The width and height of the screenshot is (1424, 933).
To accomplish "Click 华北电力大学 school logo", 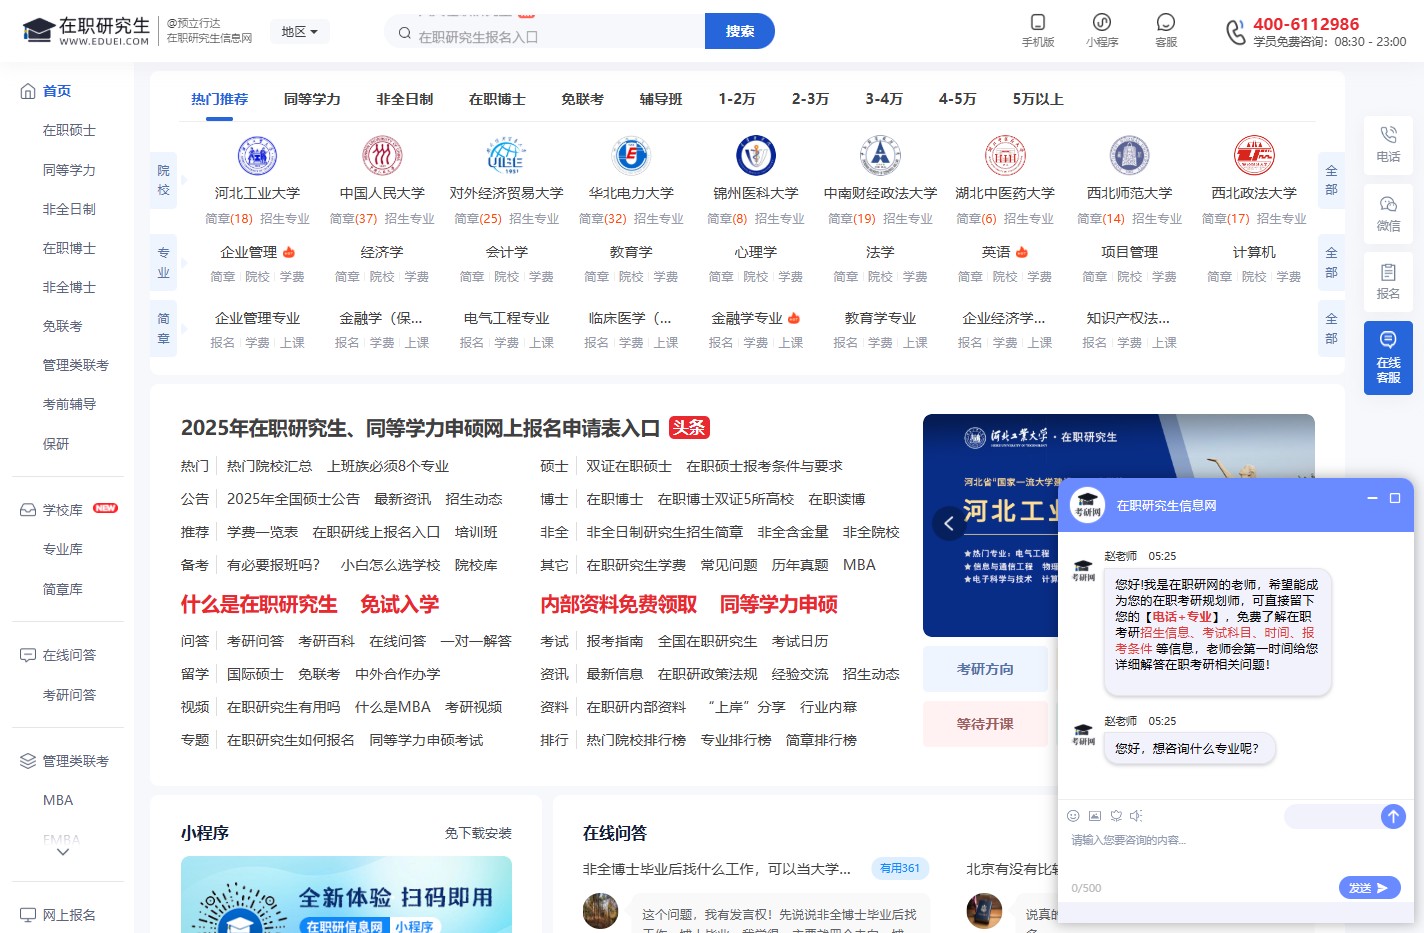I will (x=631, y=155).
